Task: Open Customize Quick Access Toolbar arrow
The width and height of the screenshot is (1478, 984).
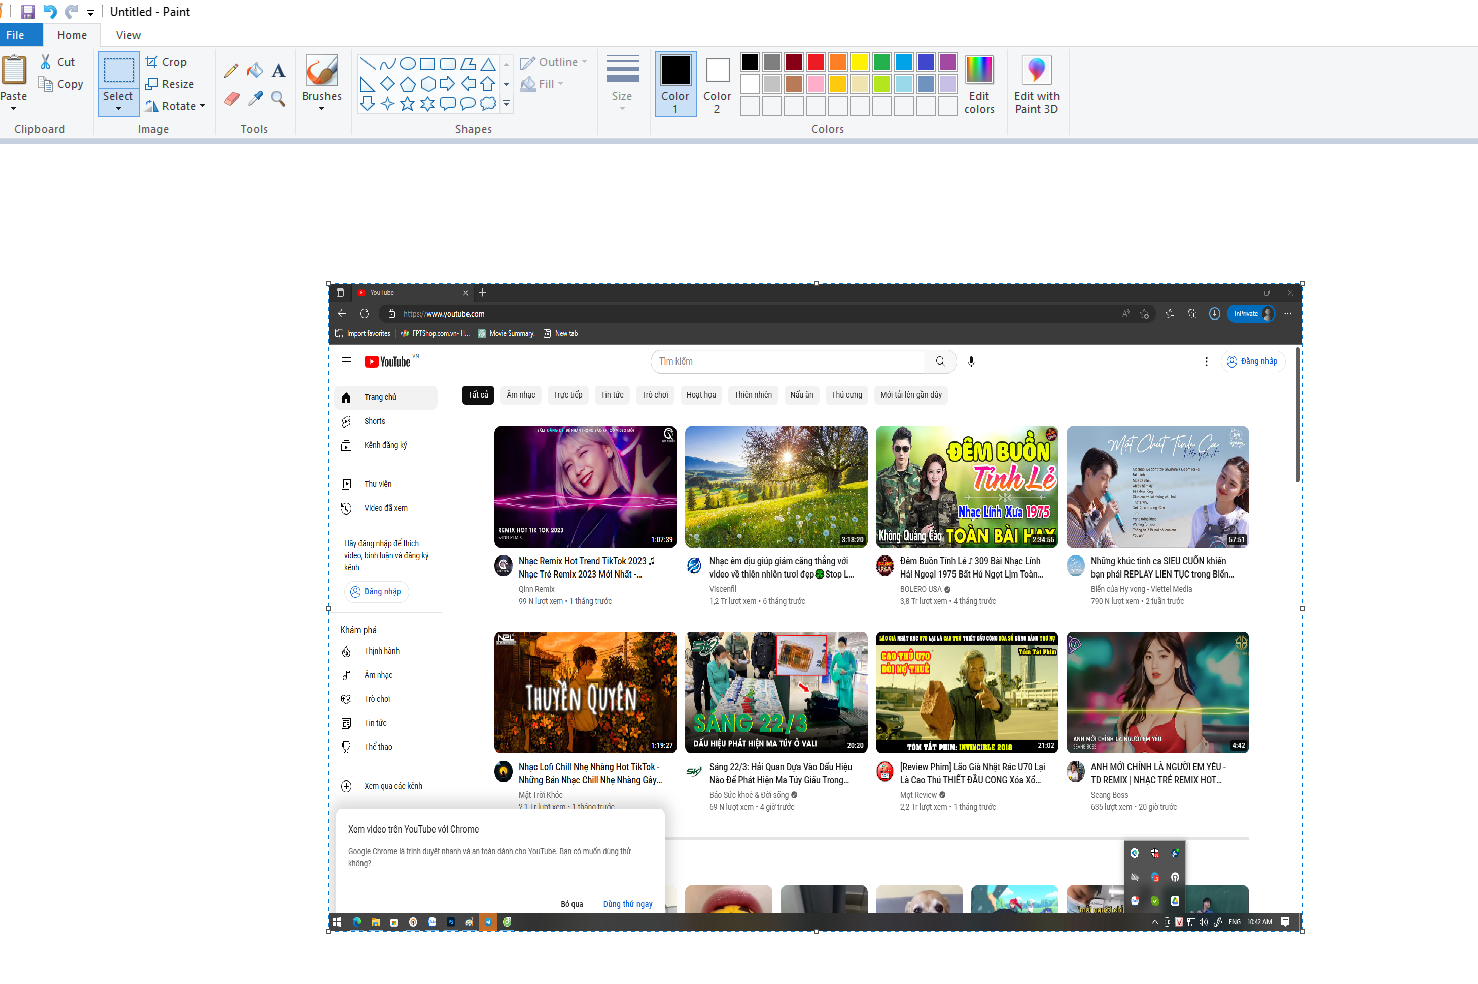Action: point(90,12)
